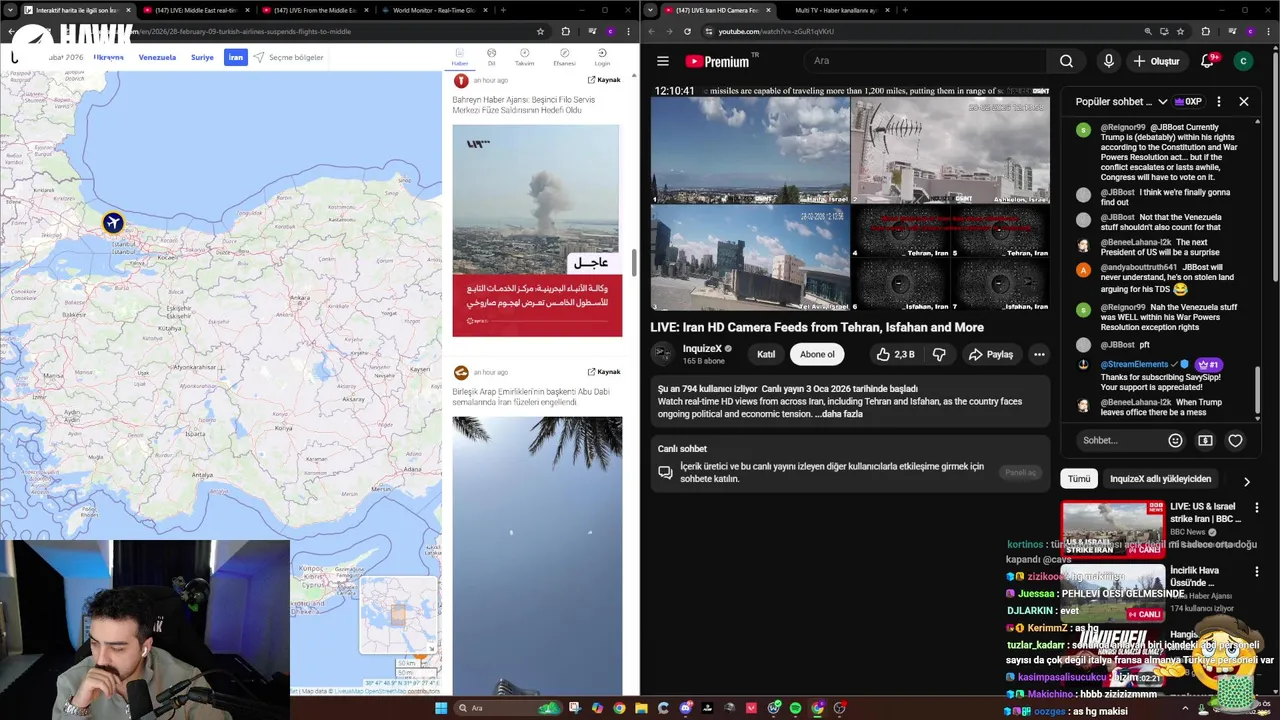Open tab search dropdown in YouTube window
This screenshot has height=720, width=1280.
tap(651, 10)
